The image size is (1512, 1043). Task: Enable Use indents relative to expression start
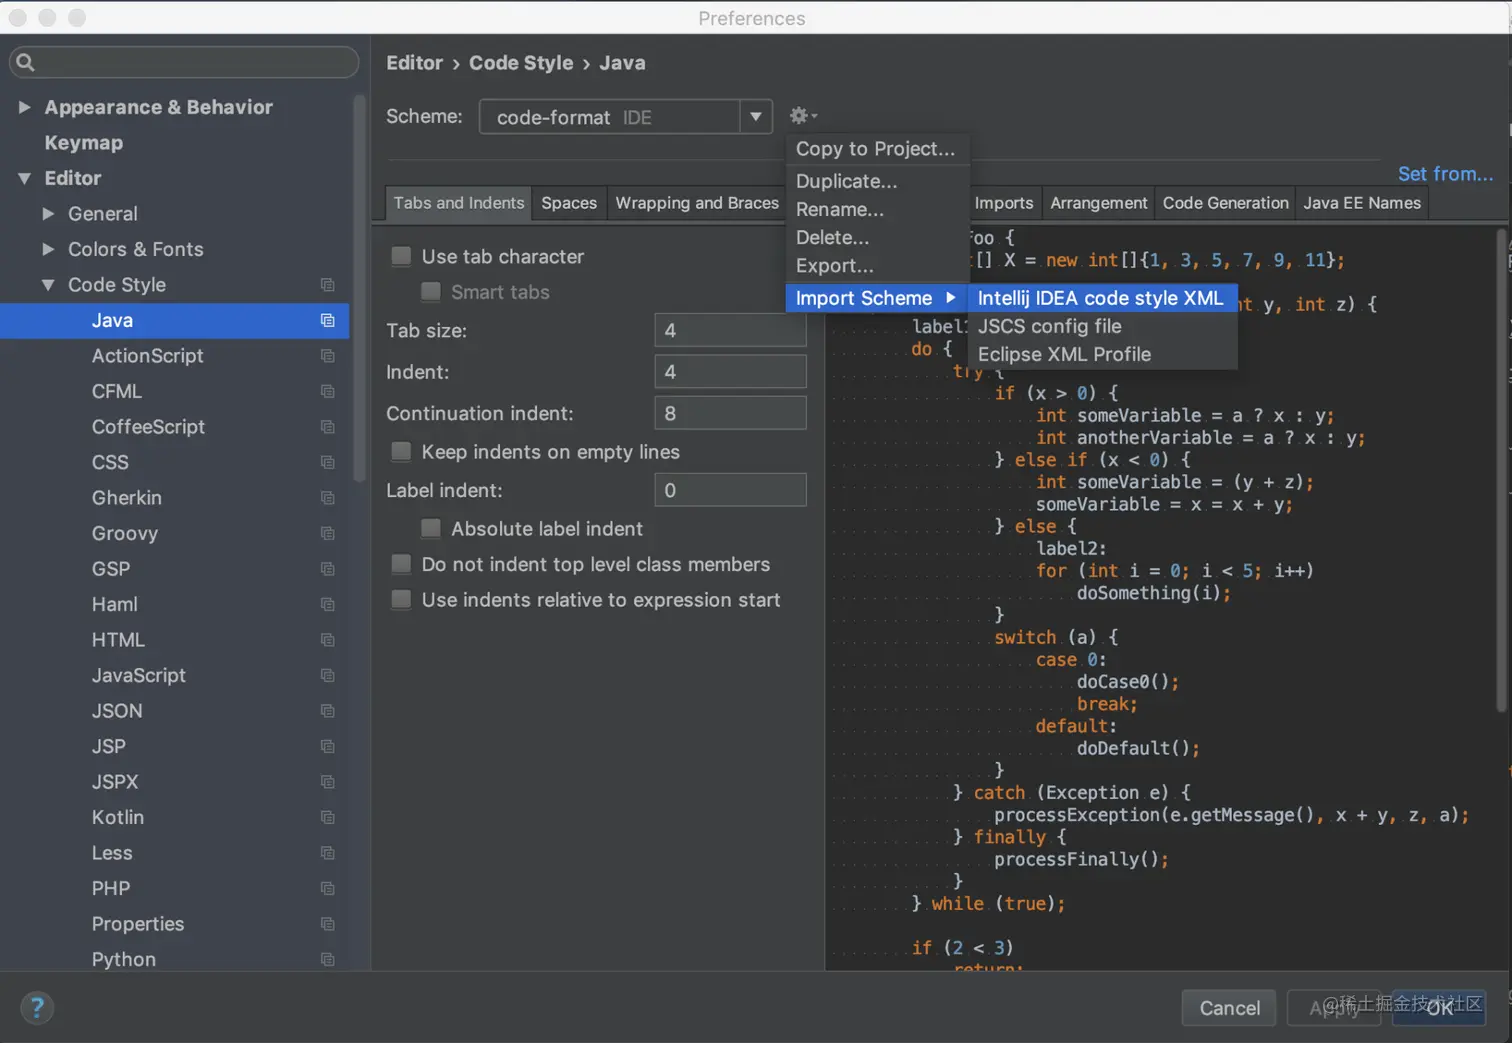tap(401, 599)
